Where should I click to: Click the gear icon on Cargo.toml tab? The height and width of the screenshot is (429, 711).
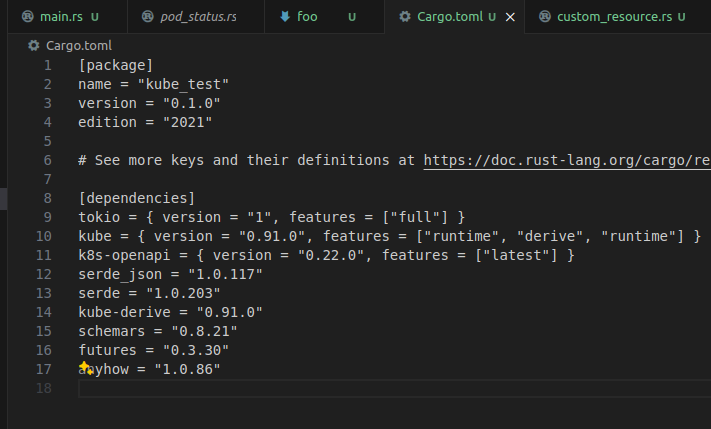(404, 17)
